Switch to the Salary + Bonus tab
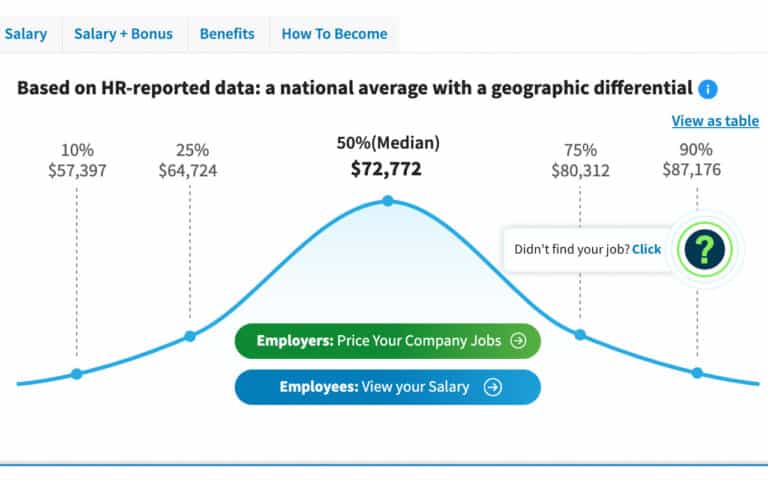This screenshot has height=480, width=768. tap(123, 34)
